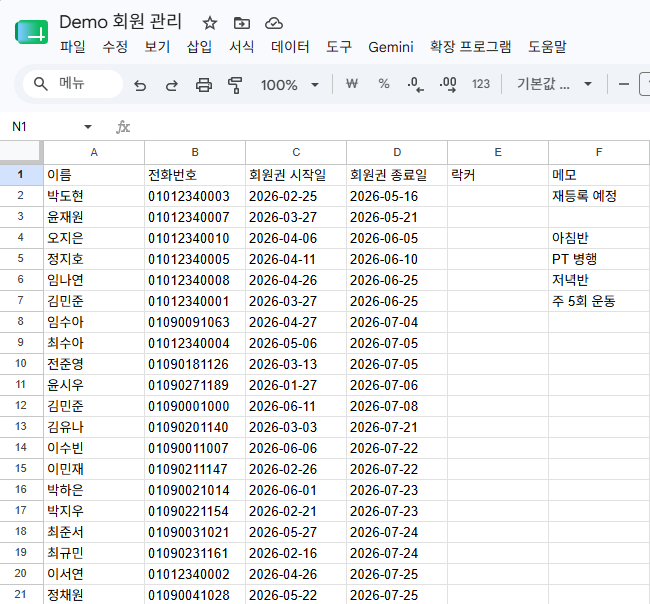Apply the percent format
650x604 pixels.
[x=384, y=84]
